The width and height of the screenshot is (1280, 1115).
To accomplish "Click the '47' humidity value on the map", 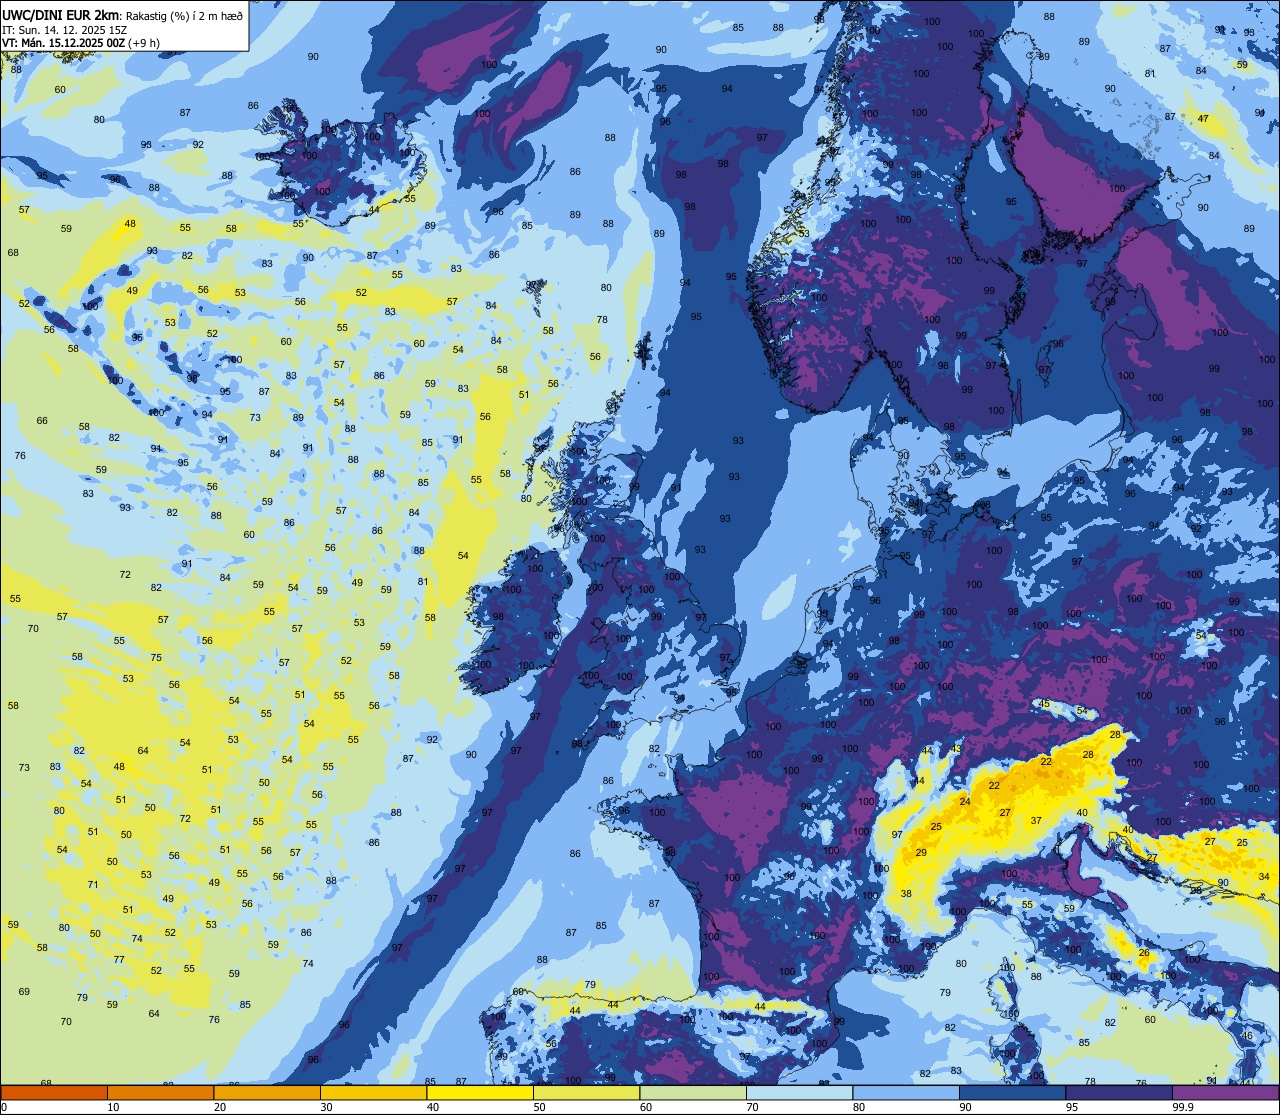I will coord(1203,119).
